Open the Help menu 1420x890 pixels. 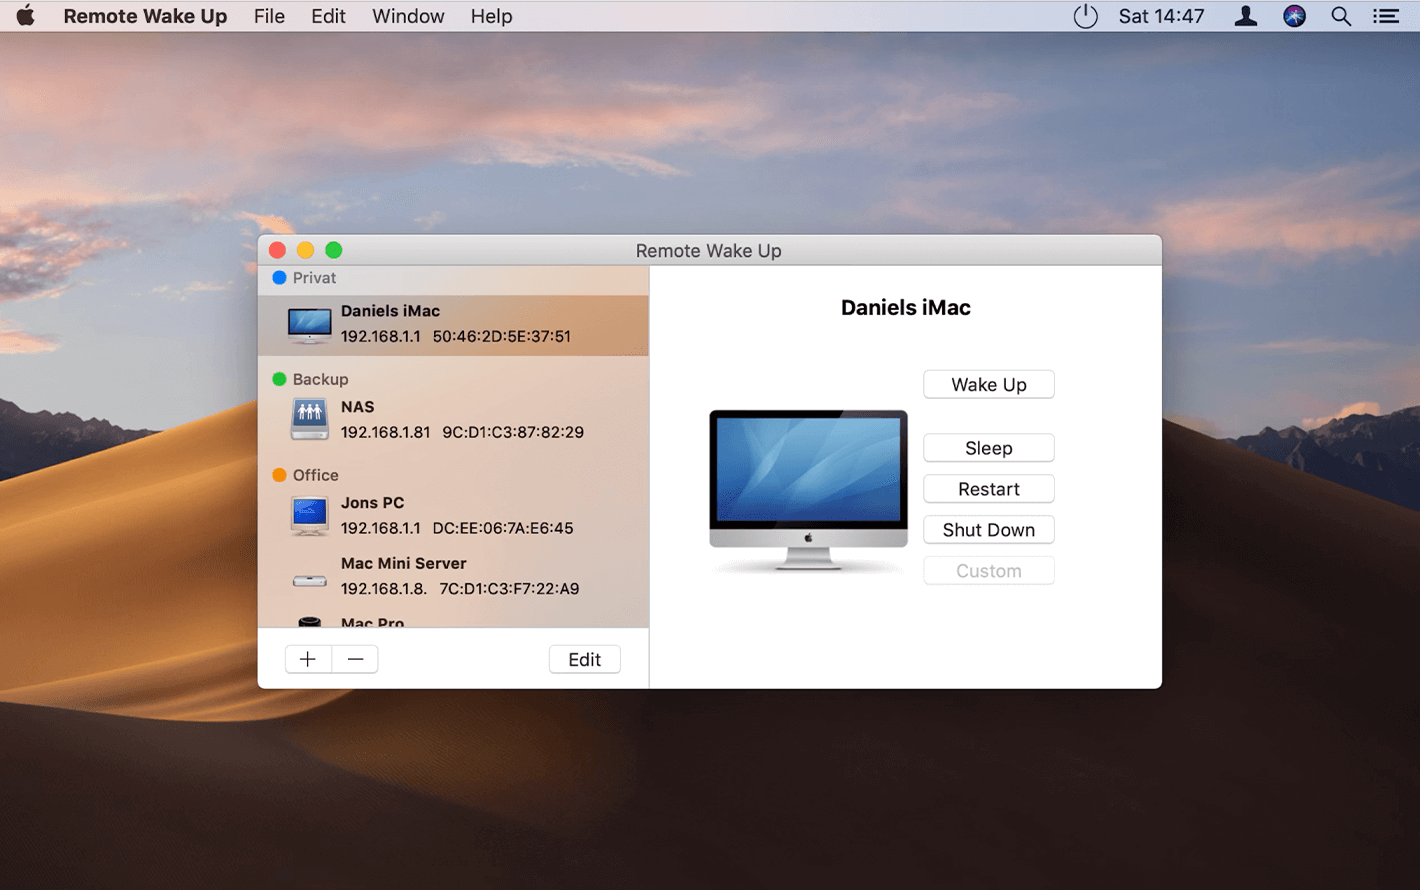(491, 16)
